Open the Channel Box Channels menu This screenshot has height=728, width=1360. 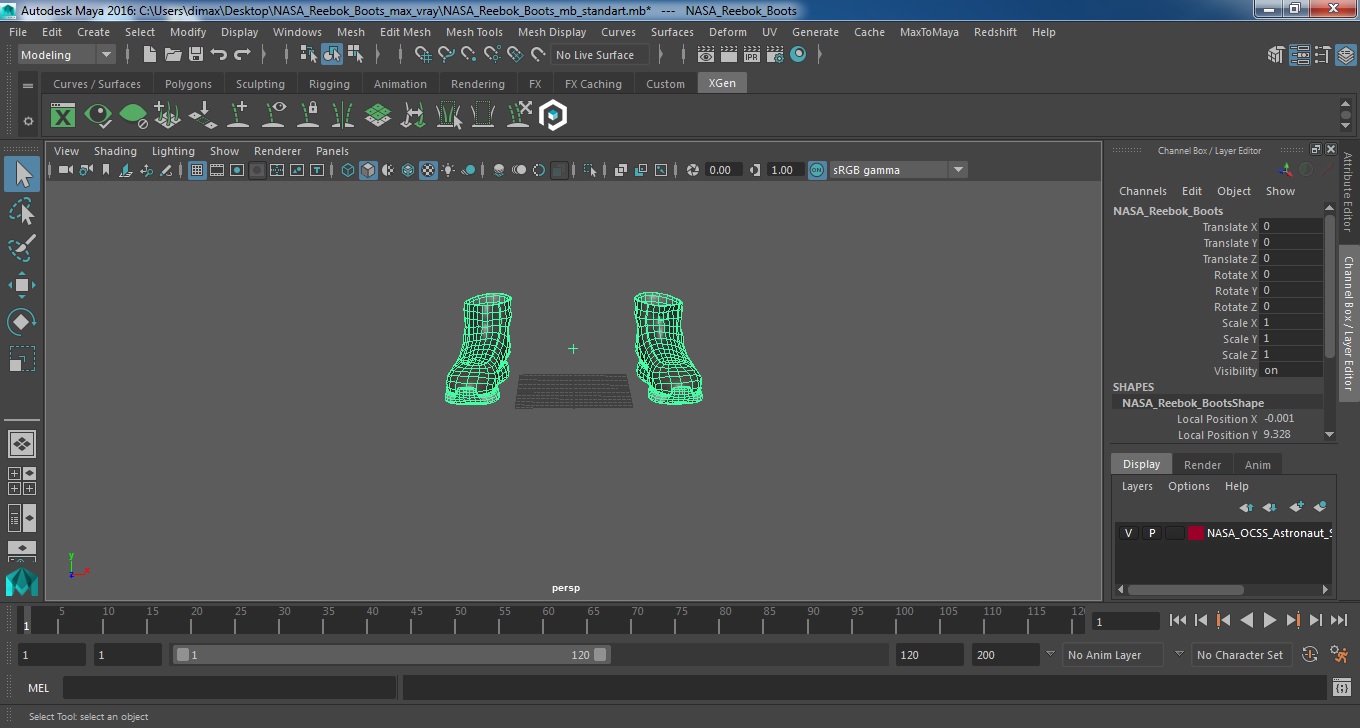1143,191
